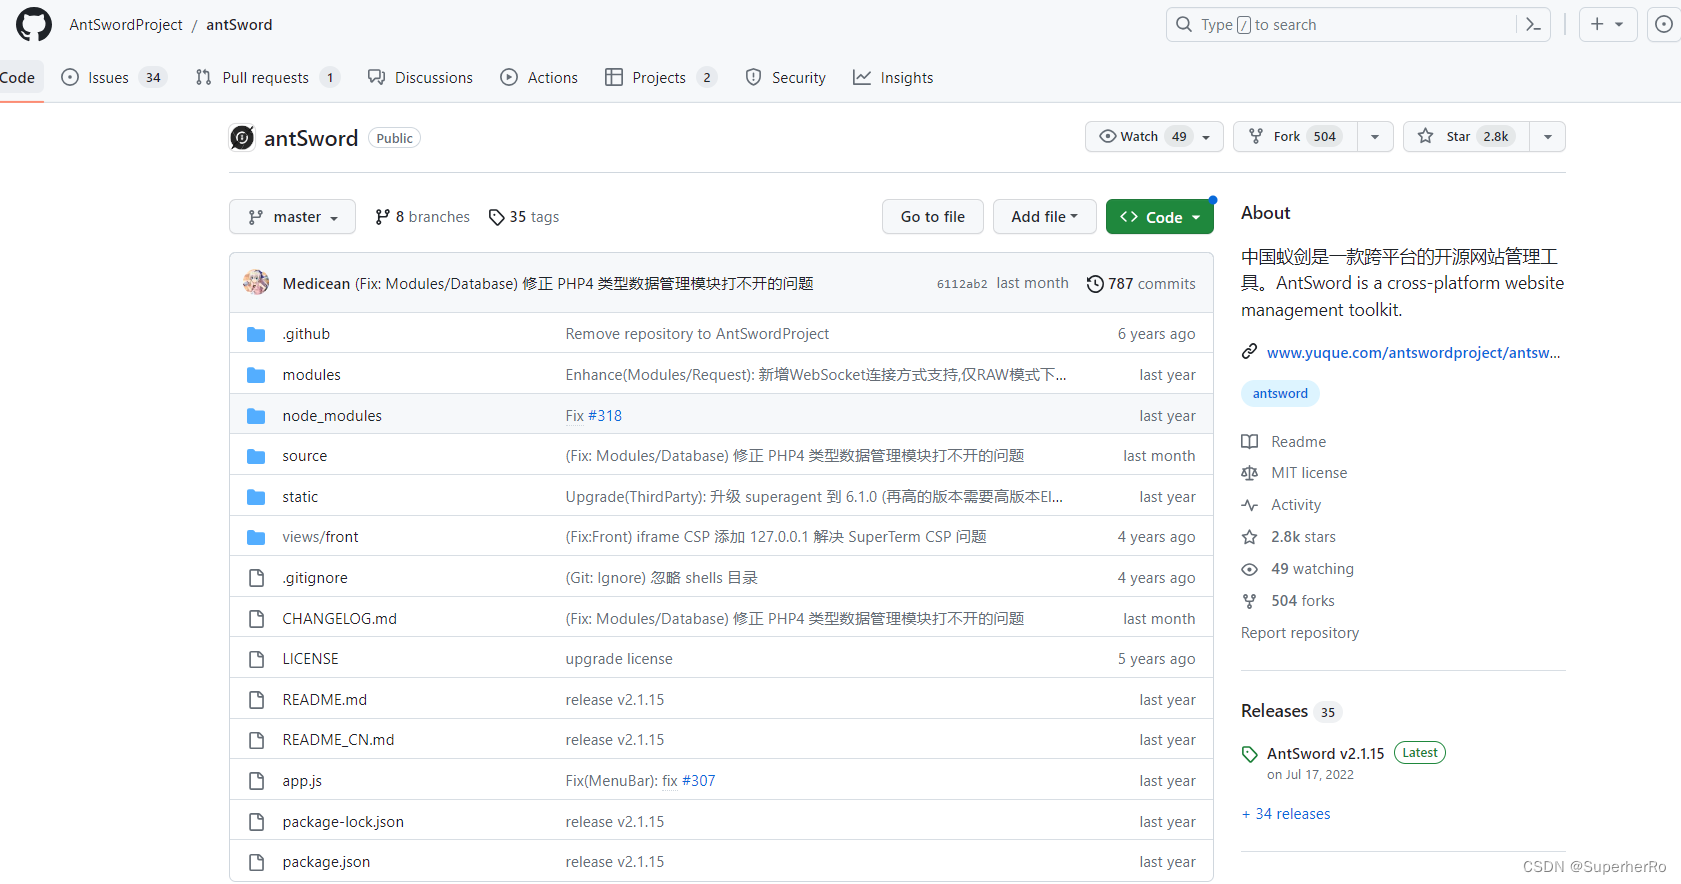Open the package-lock.json file name
Viewport: 1681px width, 884px height.
(x=343, y=822)
